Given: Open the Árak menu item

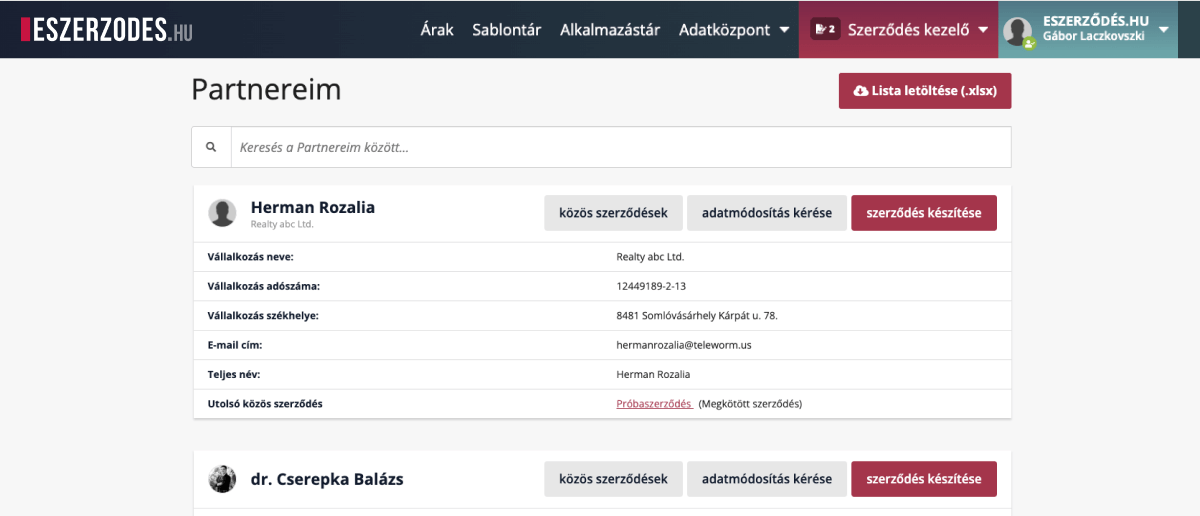Looking at the screenshot, I should (x=437, y=30).
